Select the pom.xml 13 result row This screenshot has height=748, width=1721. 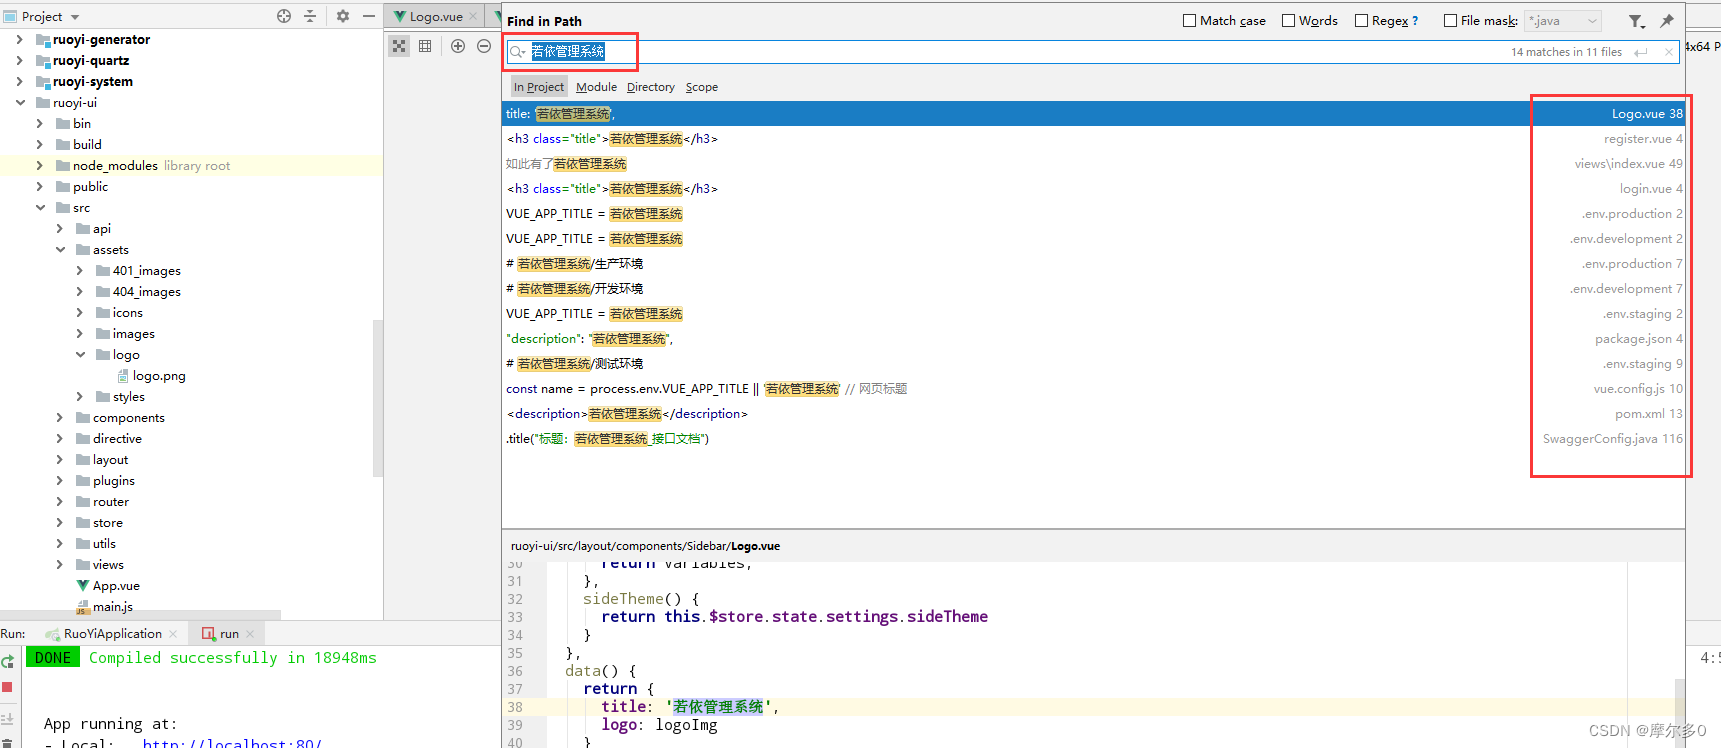point(1093,414)
